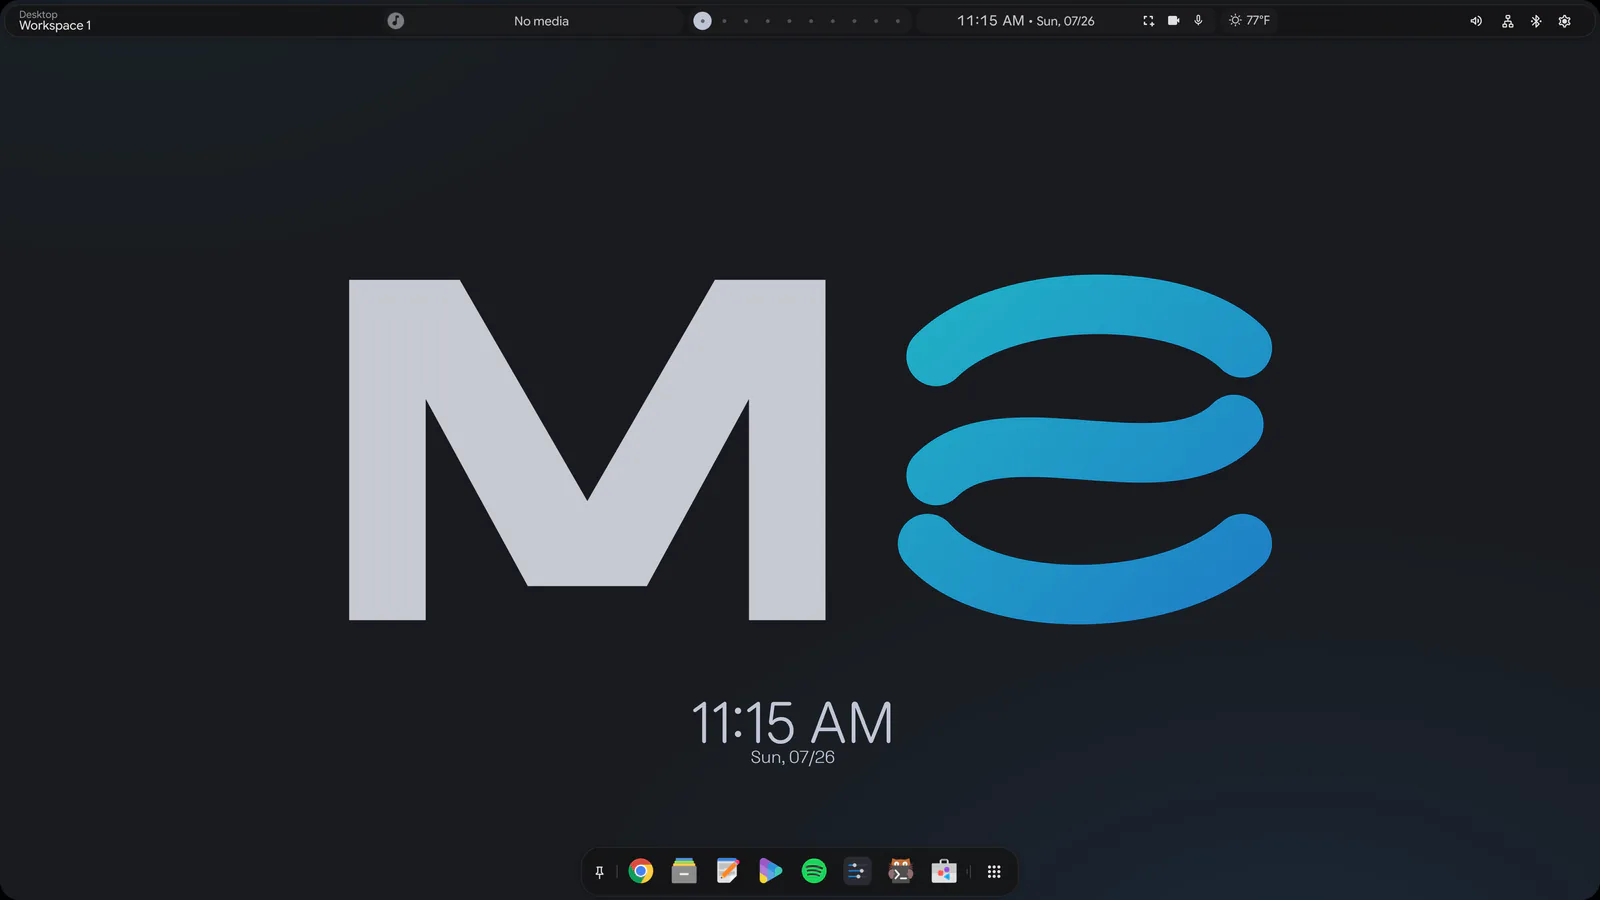Screen dimensions: 1600x900
Task: Show all apps grid launcher
Action: pyautogui.click(x=994, y=872)
